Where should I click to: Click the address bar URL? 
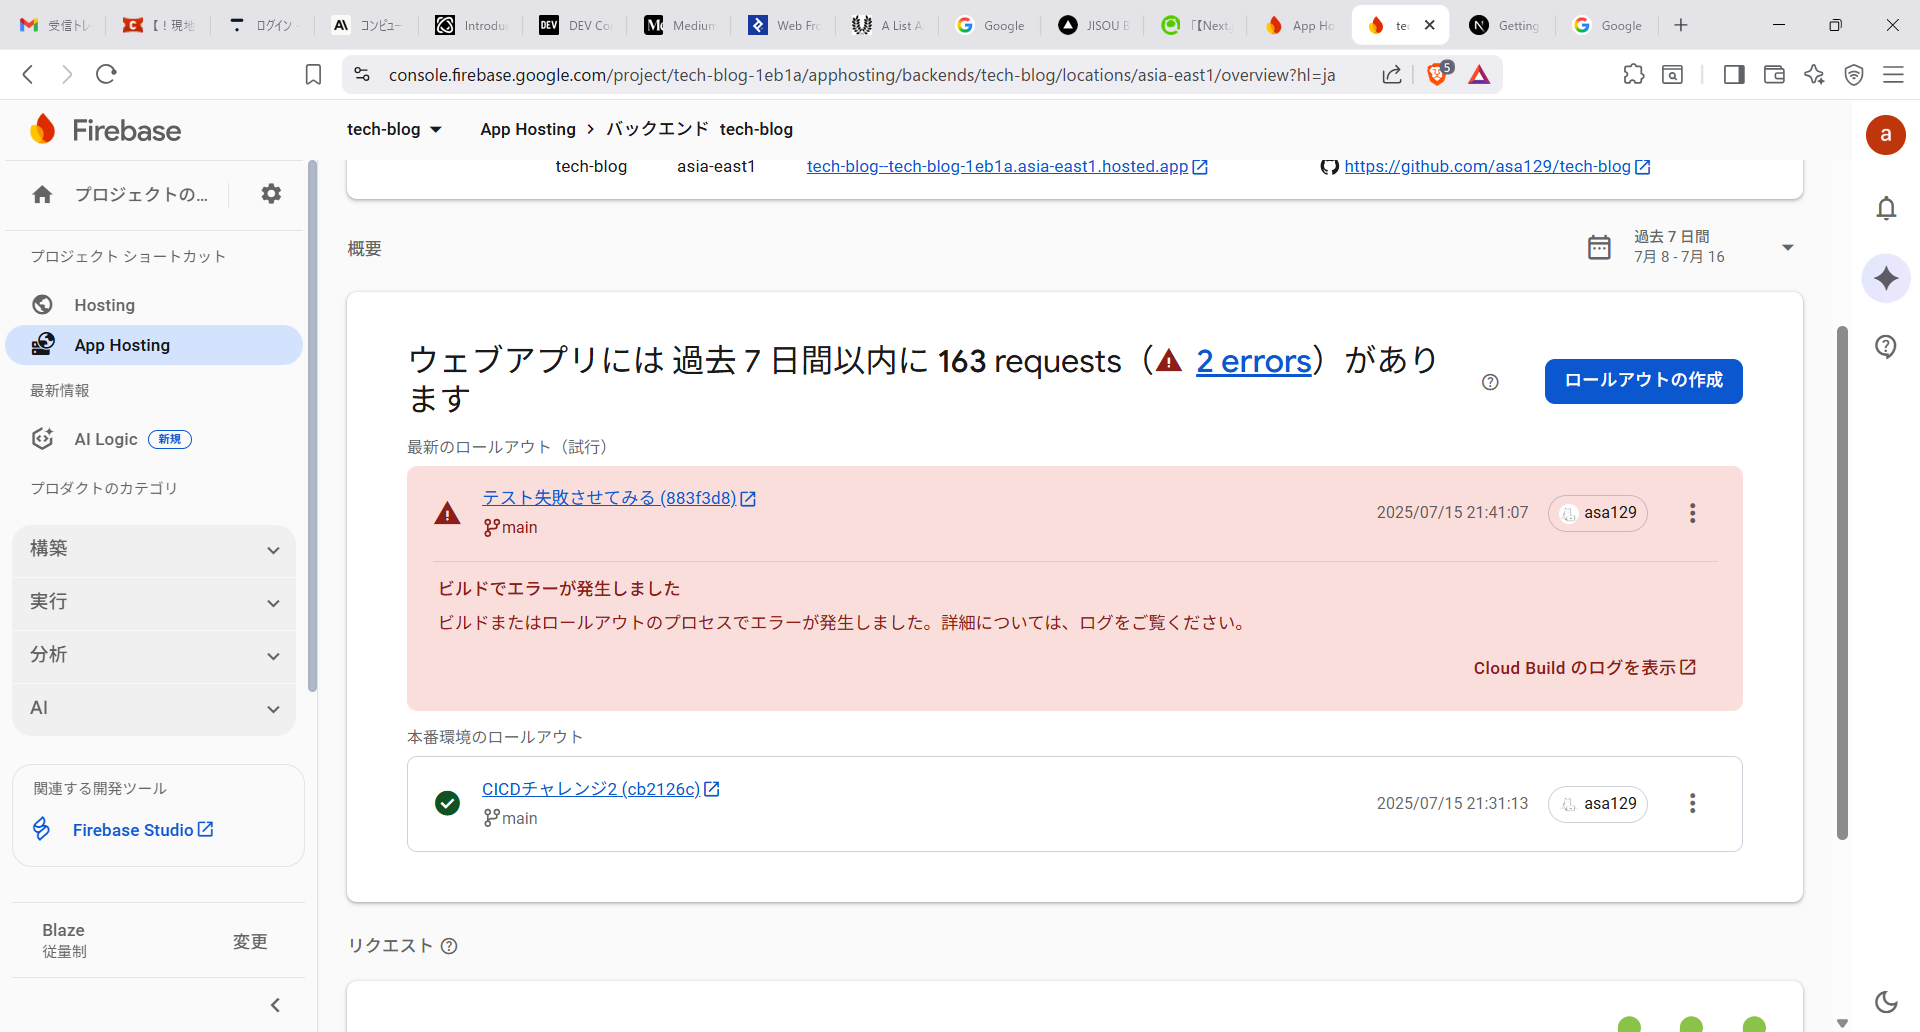click(x=861, y=75)
